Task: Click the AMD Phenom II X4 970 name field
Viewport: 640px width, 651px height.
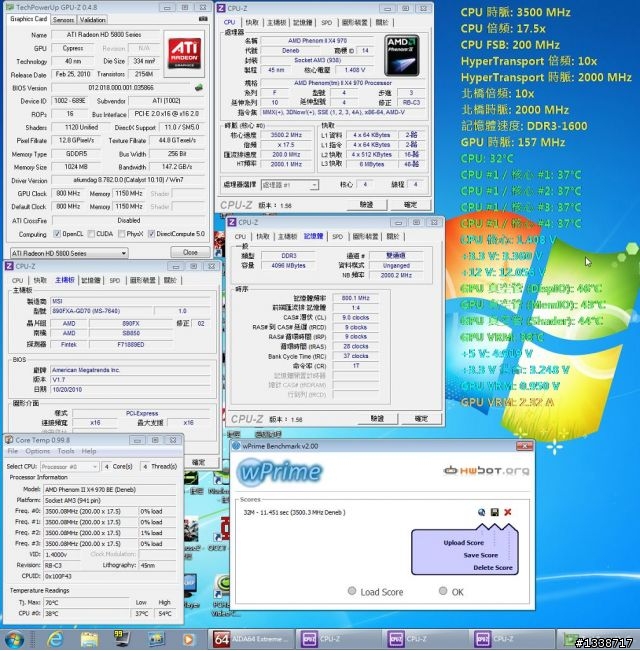Action: pyautogui.click(x=317, y=41)
